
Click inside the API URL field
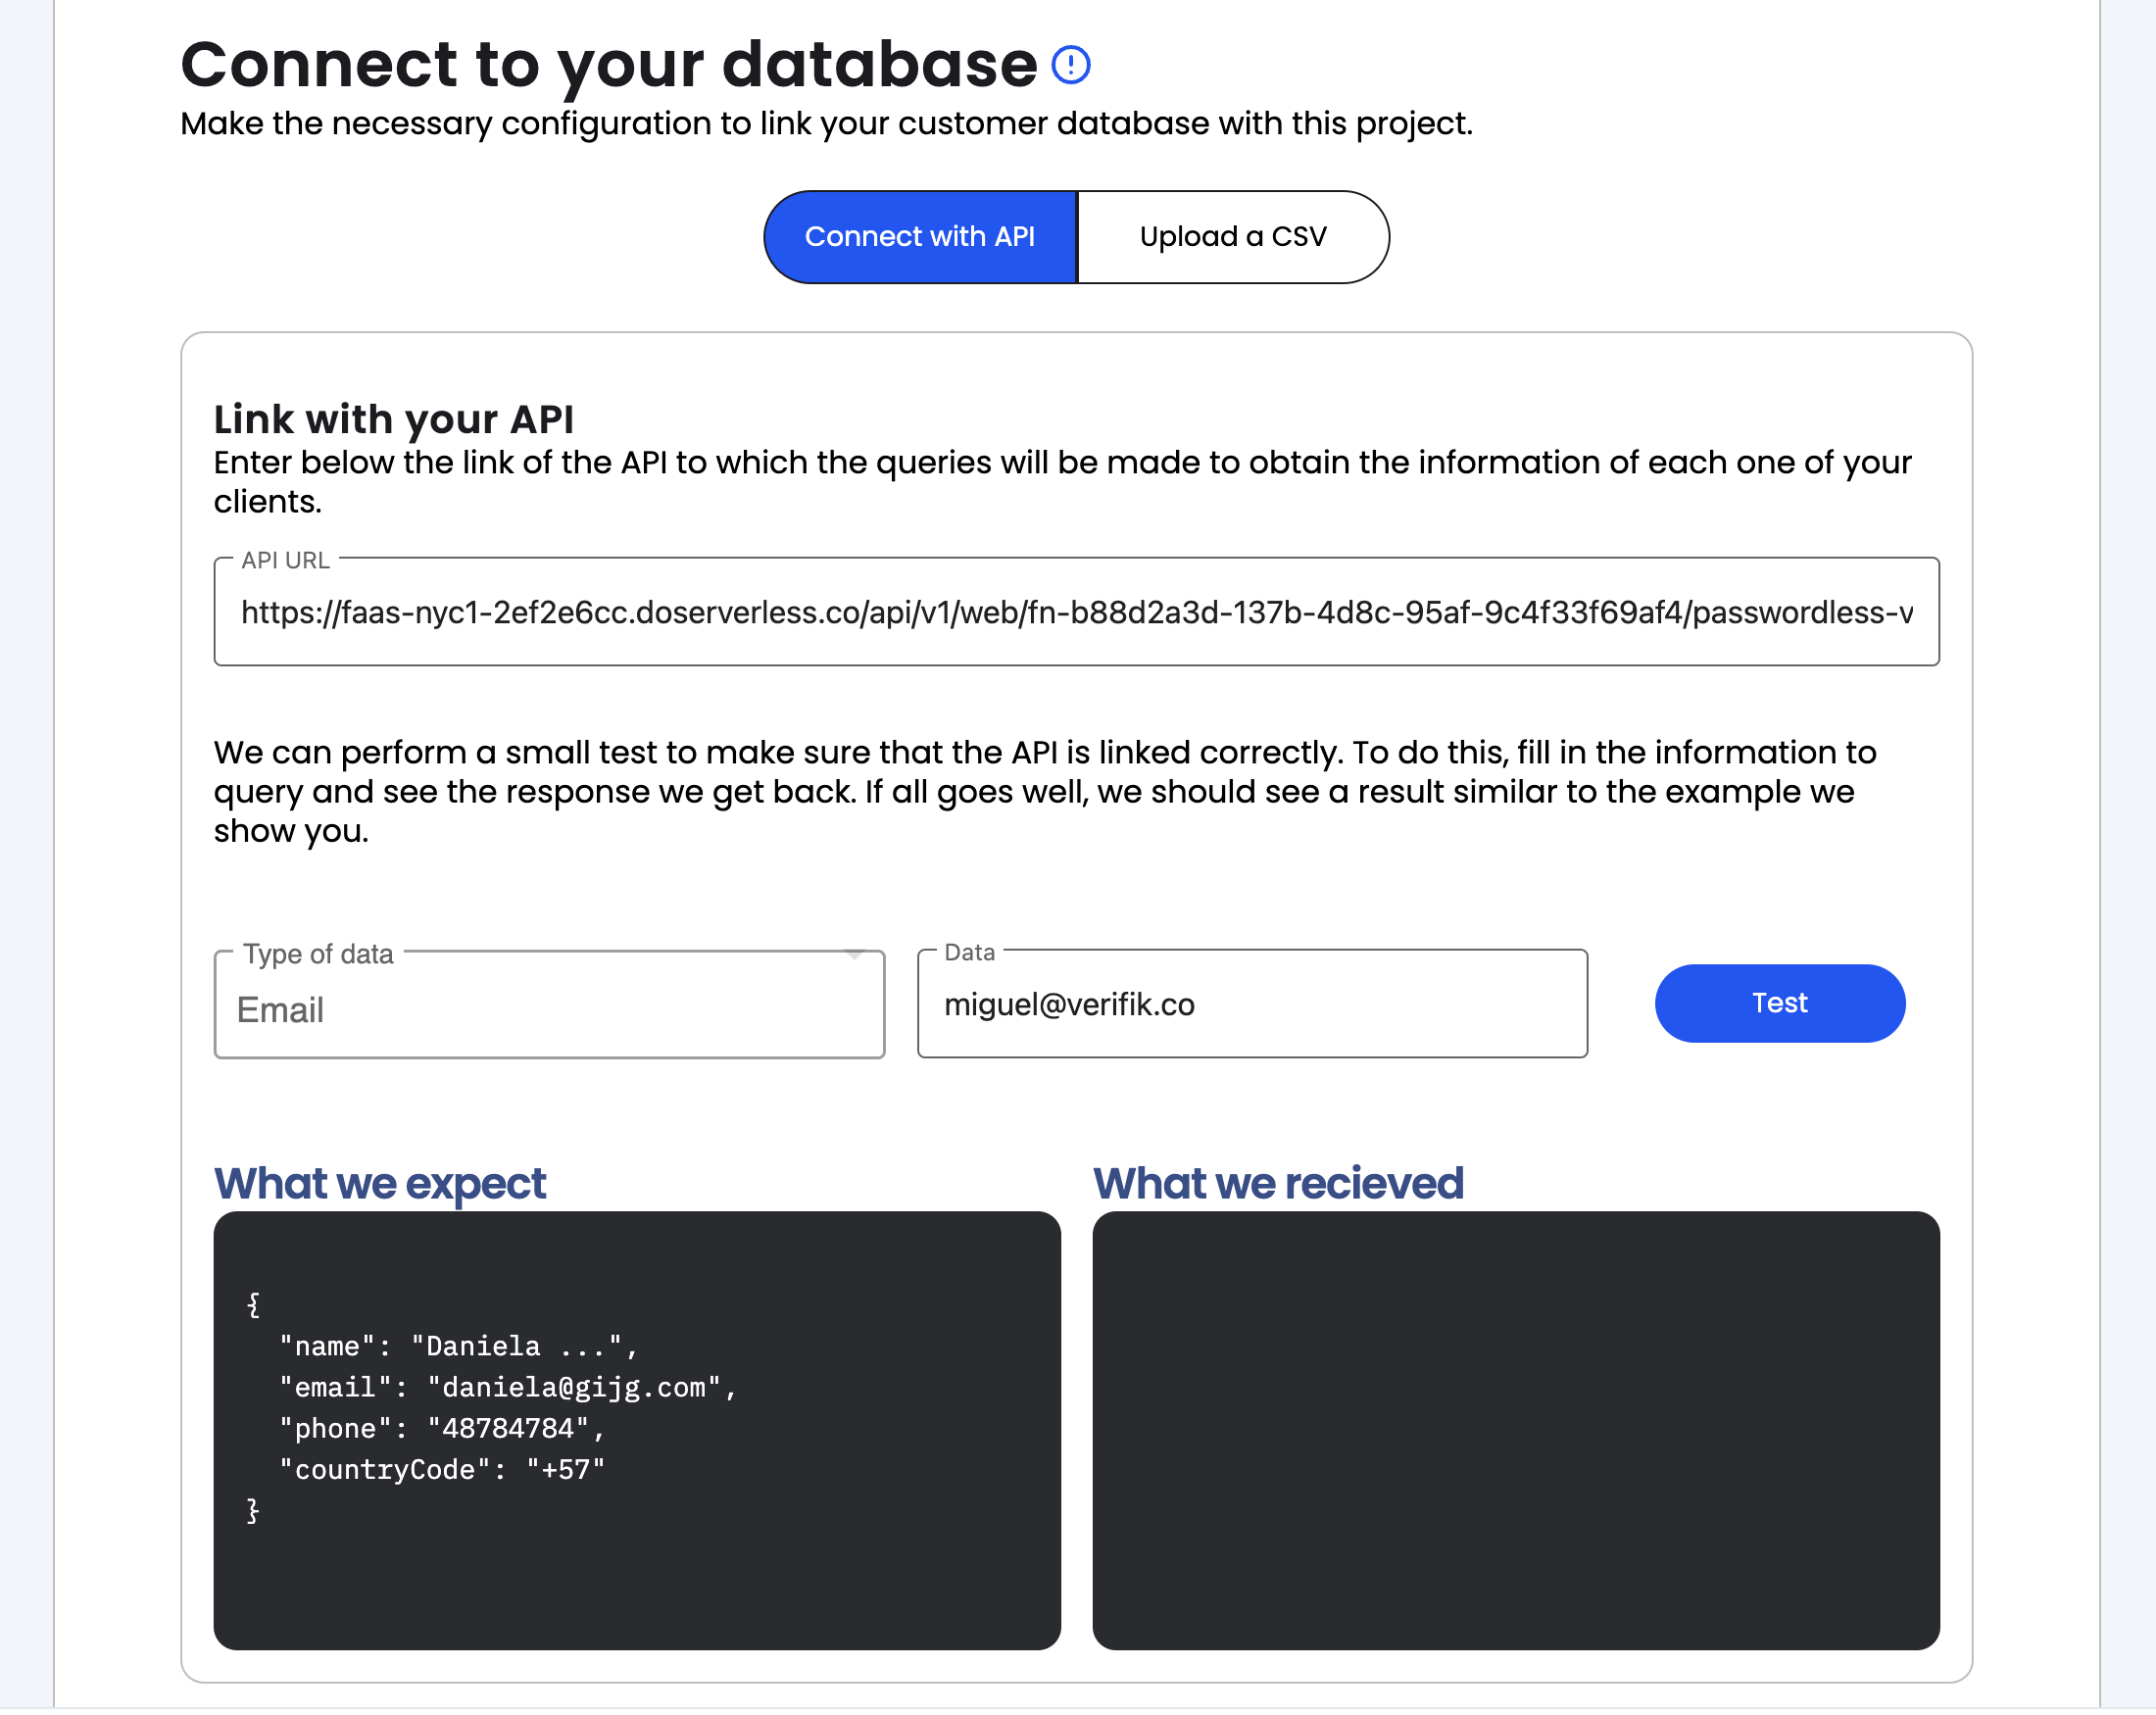click(x=1075, y=612)
